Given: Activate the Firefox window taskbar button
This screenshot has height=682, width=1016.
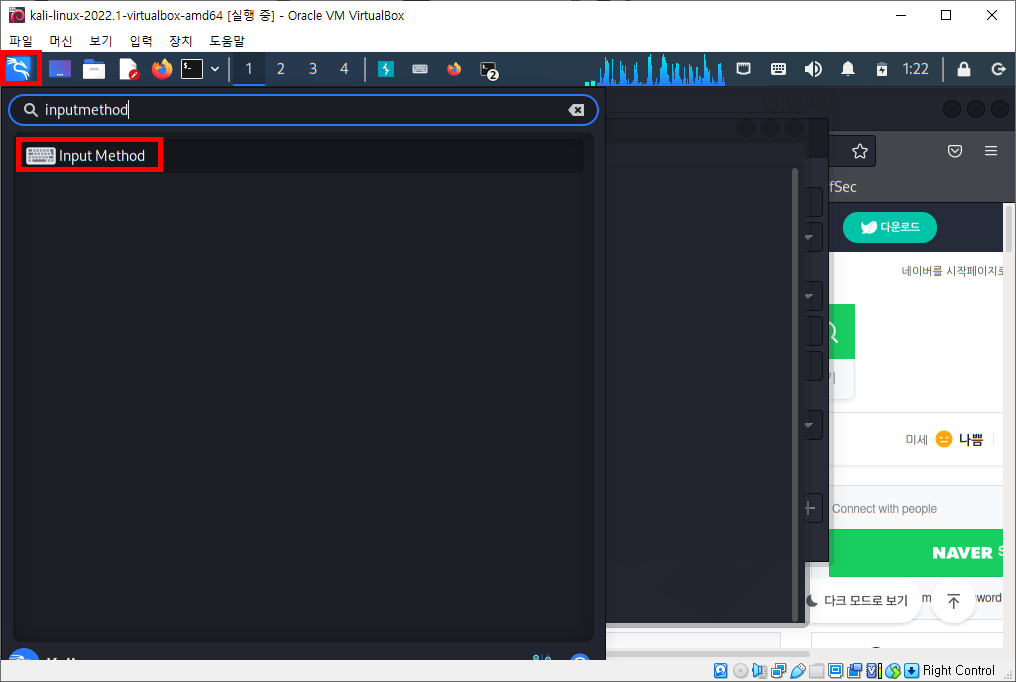Looking at the screenshot, I should point(454,69).
